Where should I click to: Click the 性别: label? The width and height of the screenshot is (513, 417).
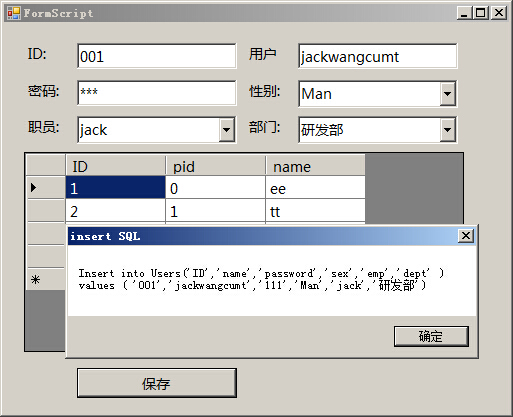click(264, 91)
